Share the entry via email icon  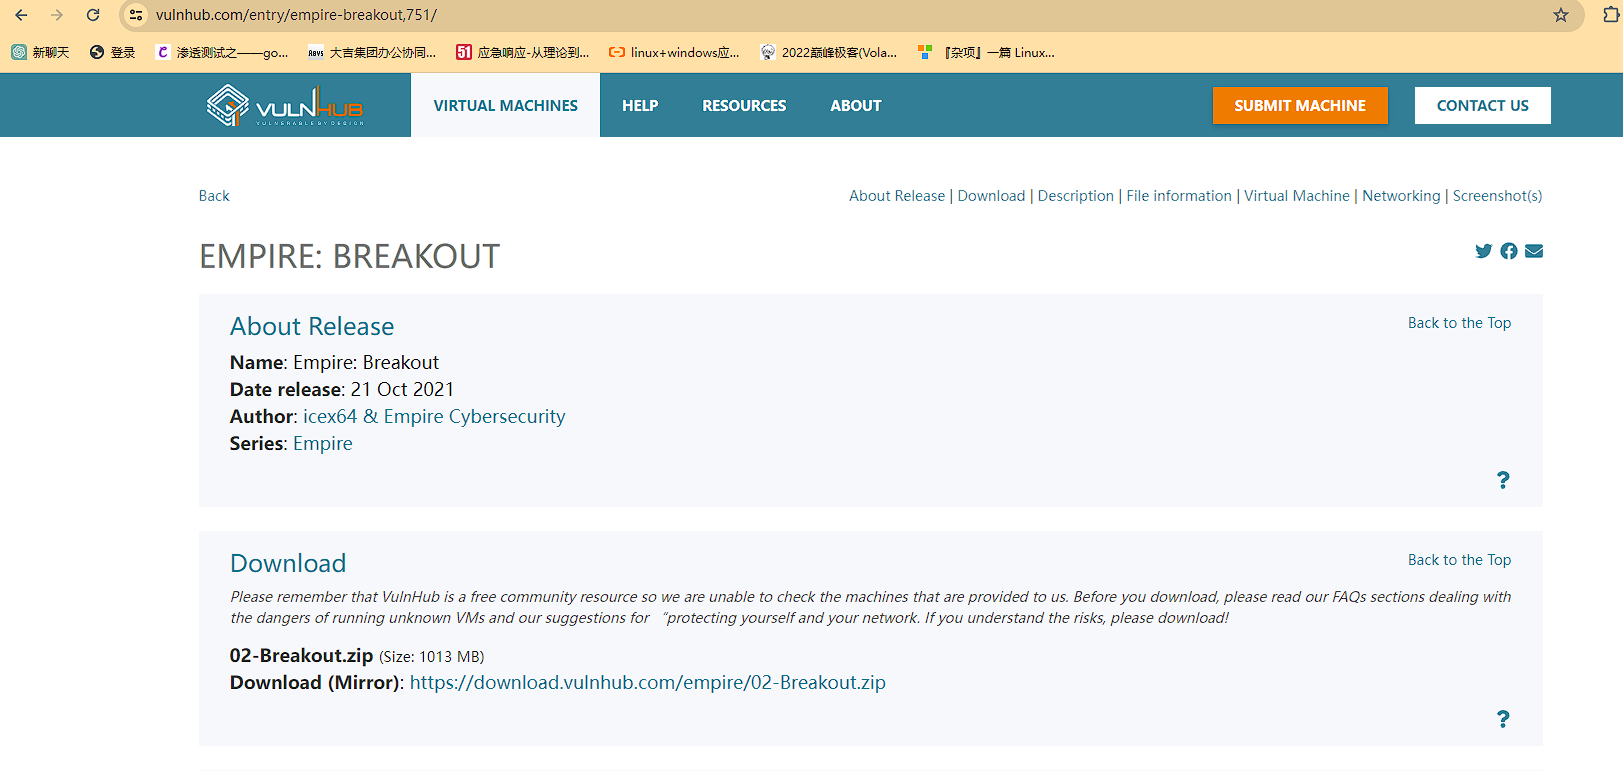[1534, 251]
